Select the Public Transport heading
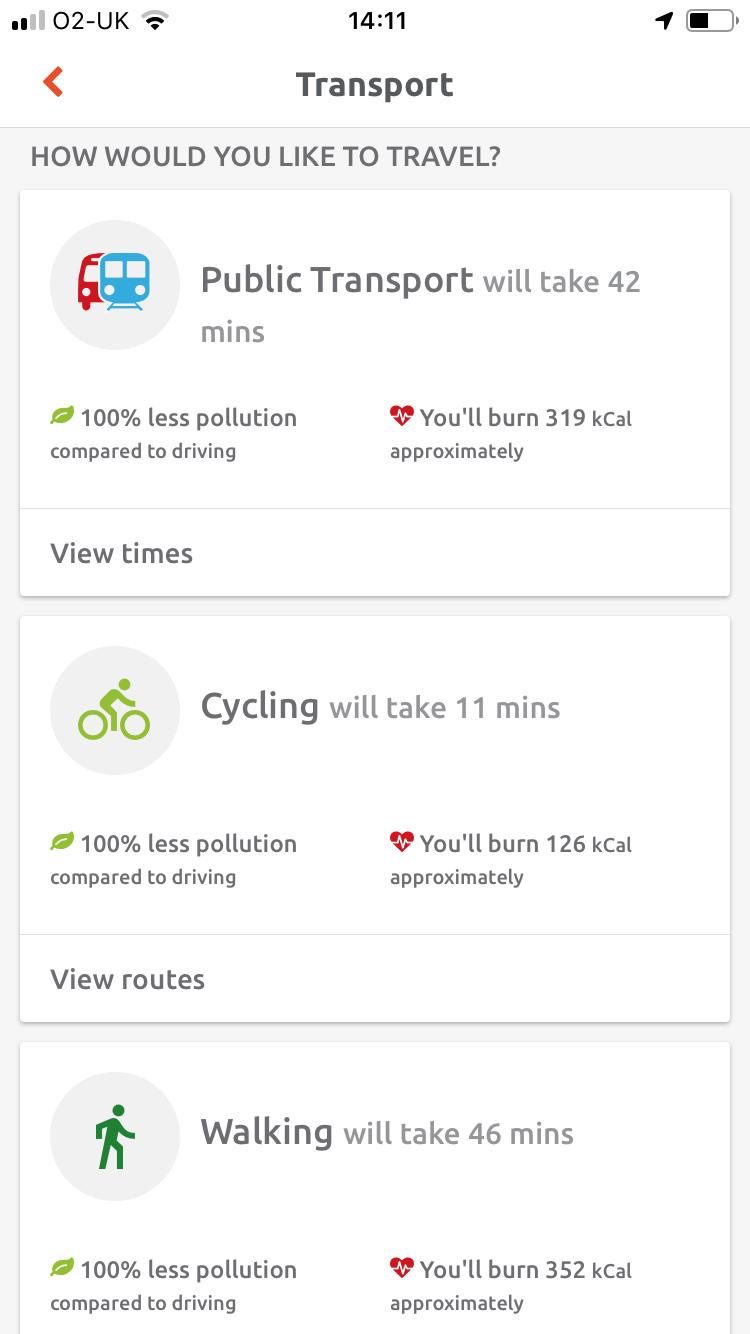The height and width of the screenshot is (1334, 750). pyautogui.click(x=336, y=280)
